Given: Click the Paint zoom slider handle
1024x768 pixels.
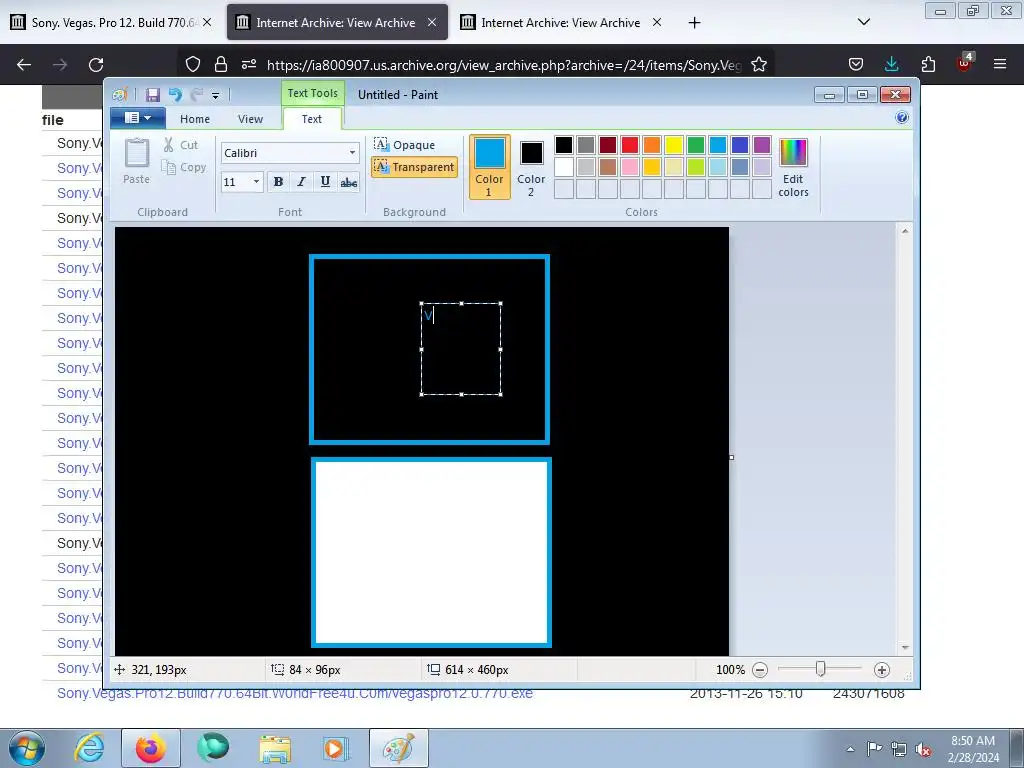Looking at the screenshot, I should click(820, 669).
